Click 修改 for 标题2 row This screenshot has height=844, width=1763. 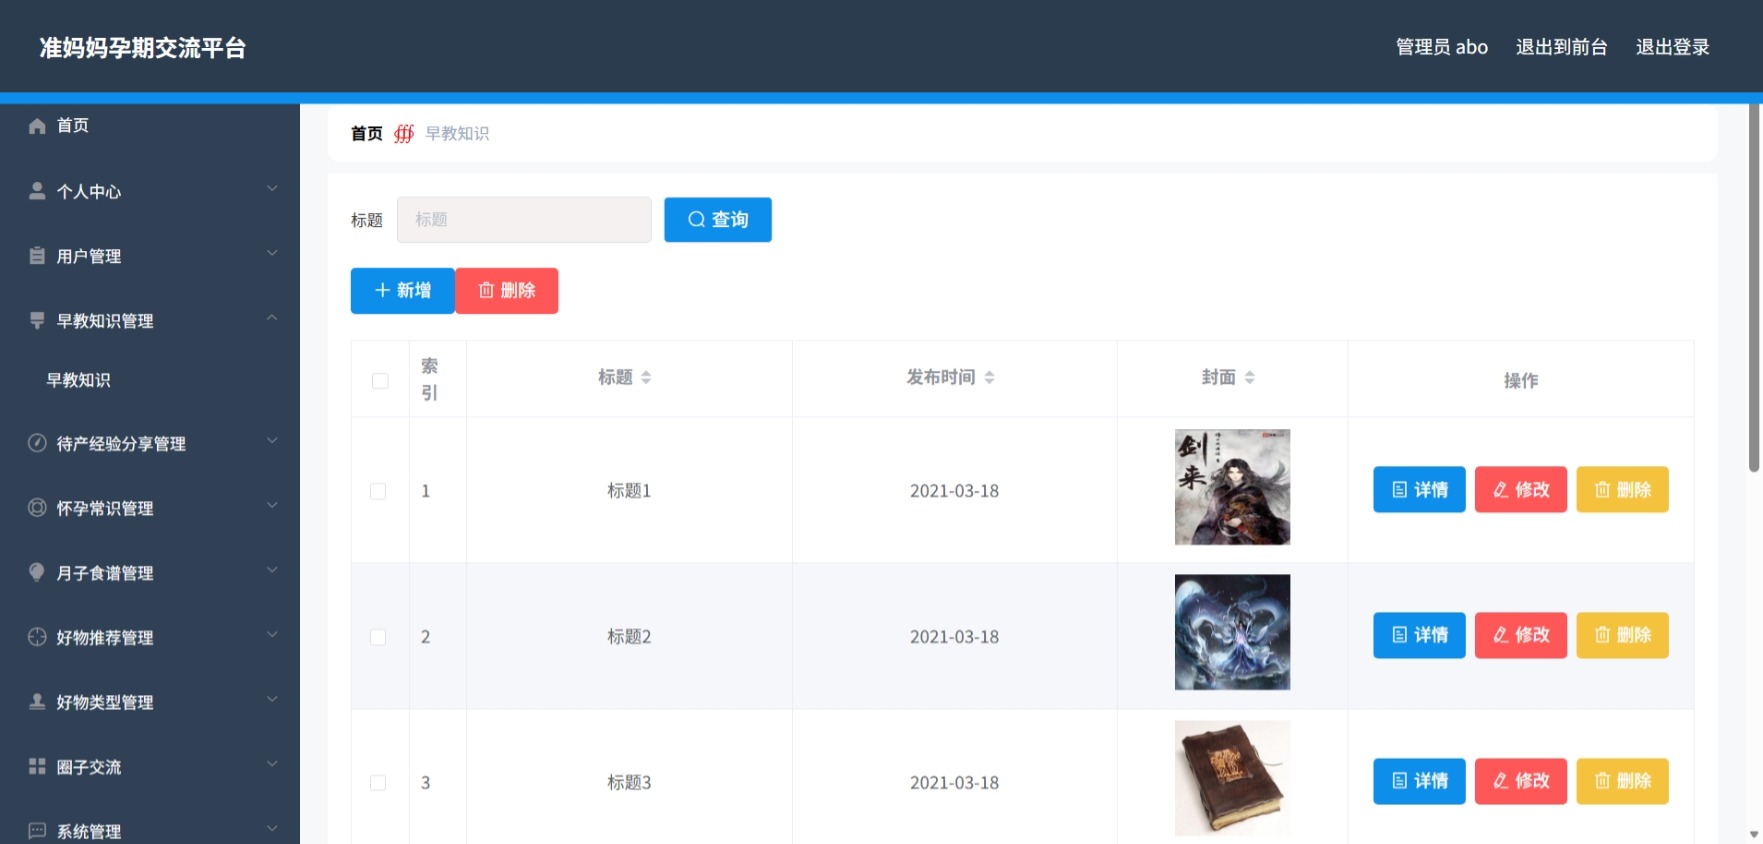[1521, 635]
